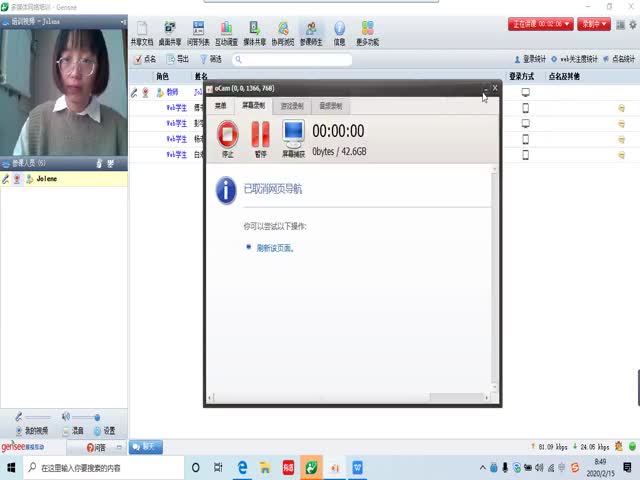Open the Windows Start menu

[x=11, y=468]
